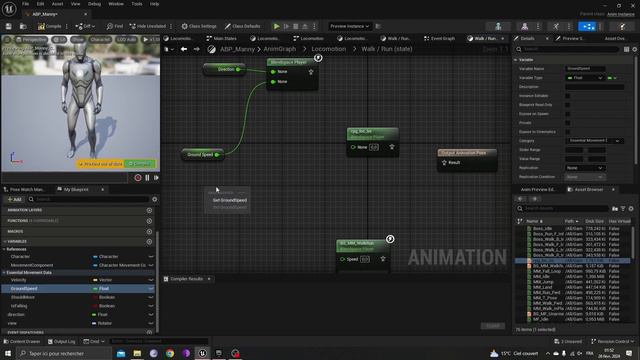Pause the preview animation playback
The image size is (640, 360).
pyautogui.click(x=147, y=178)
